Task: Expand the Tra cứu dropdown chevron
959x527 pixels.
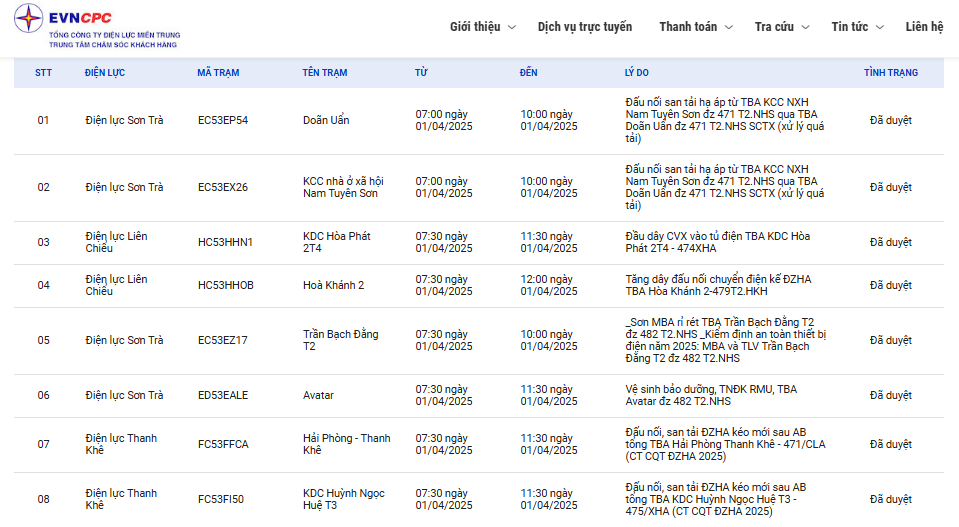Action: coord(805,27)
